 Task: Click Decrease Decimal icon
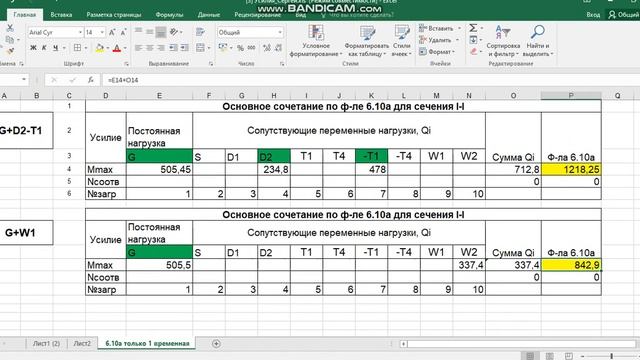(278, 48)
